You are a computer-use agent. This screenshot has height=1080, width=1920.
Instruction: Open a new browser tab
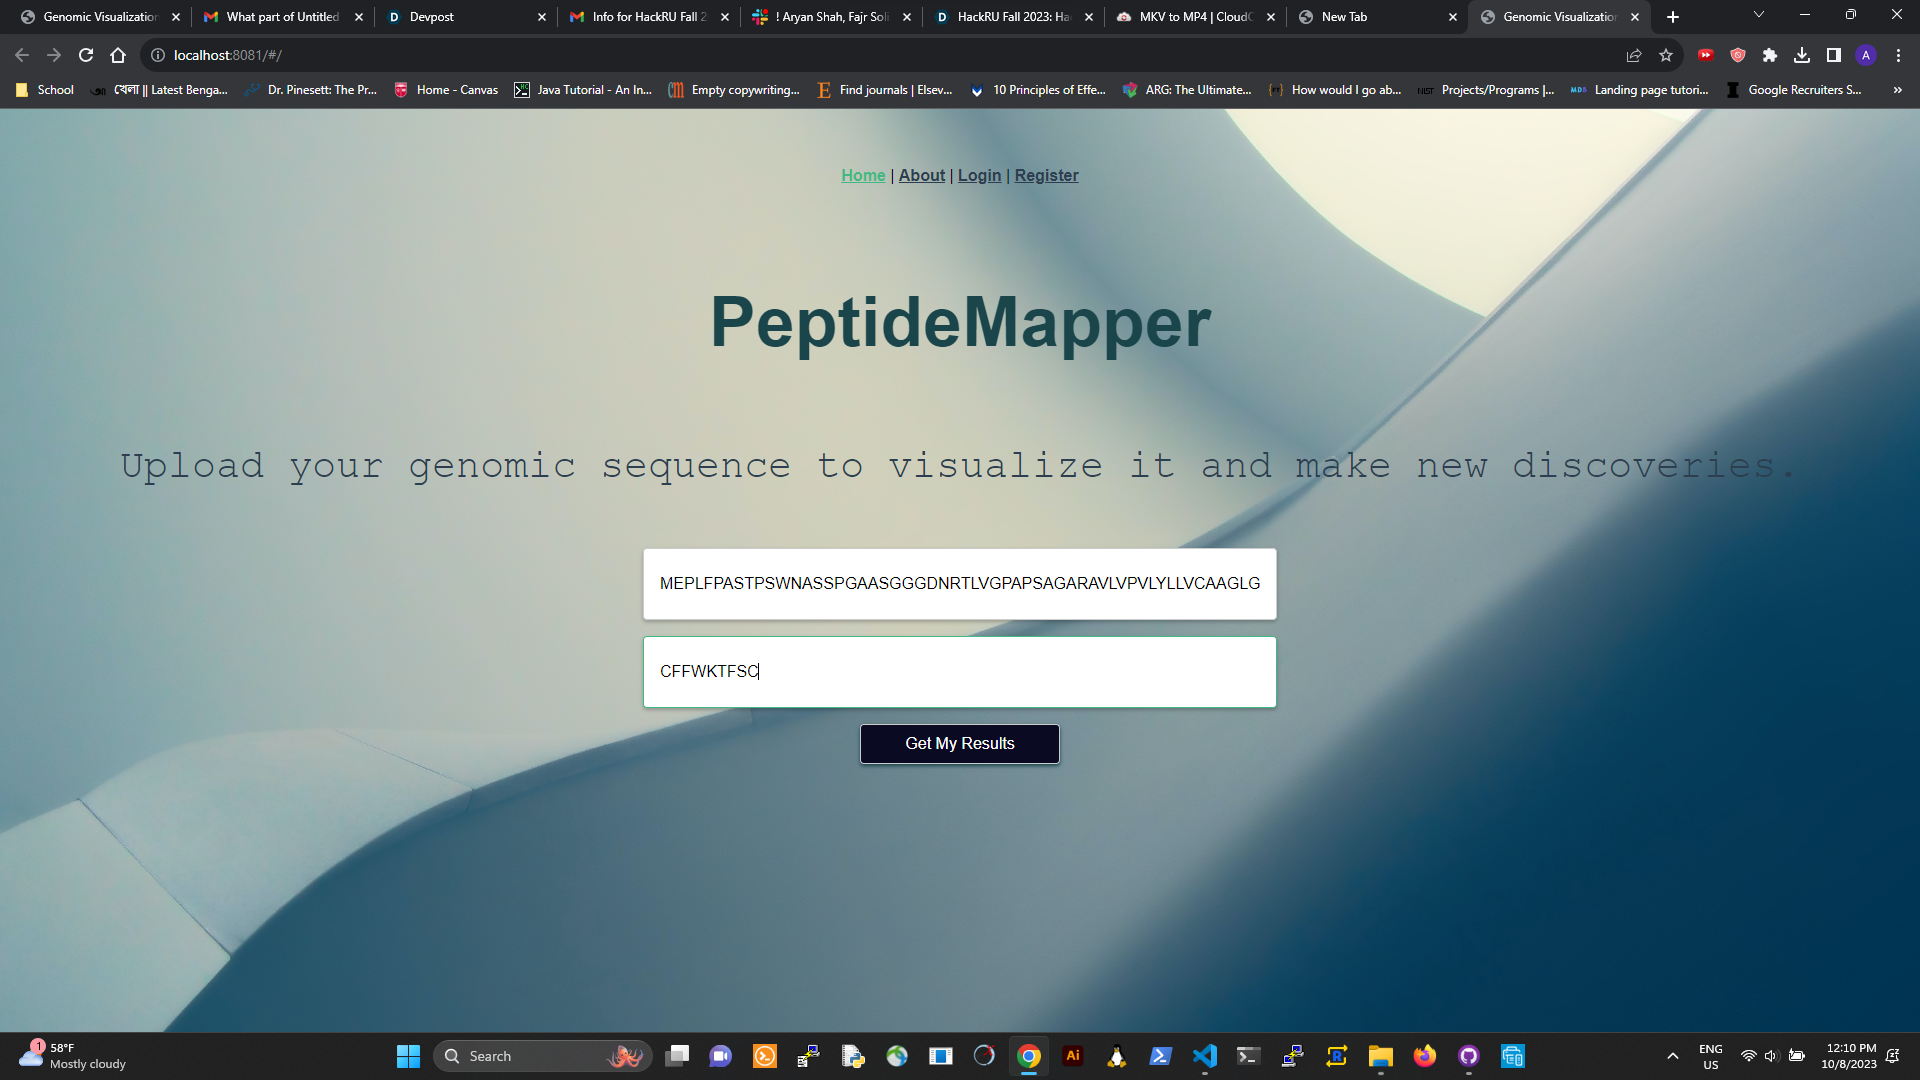(x=1673, y=17)
